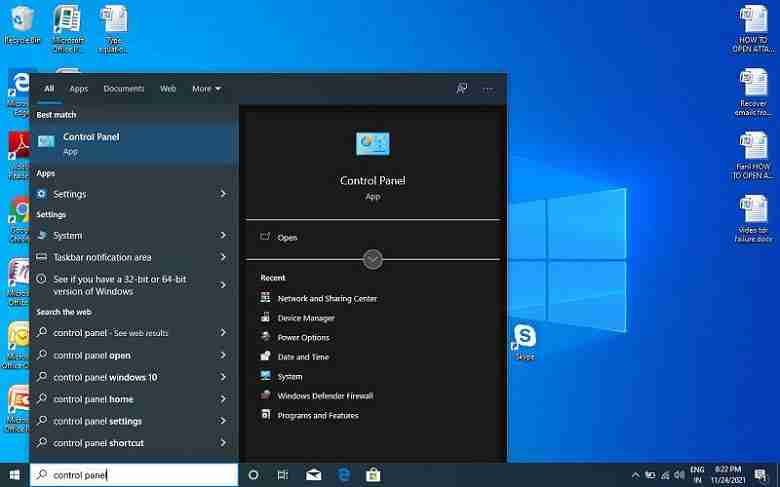Open Power Options recent item
Viewport: 780px width, 487px height.
pos(295,337)
